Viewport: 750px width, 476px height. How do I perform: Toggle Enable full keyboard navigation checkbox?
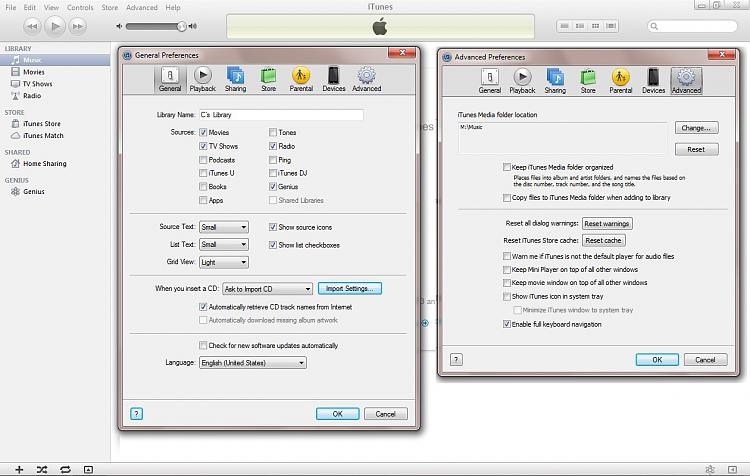[507, 324]
